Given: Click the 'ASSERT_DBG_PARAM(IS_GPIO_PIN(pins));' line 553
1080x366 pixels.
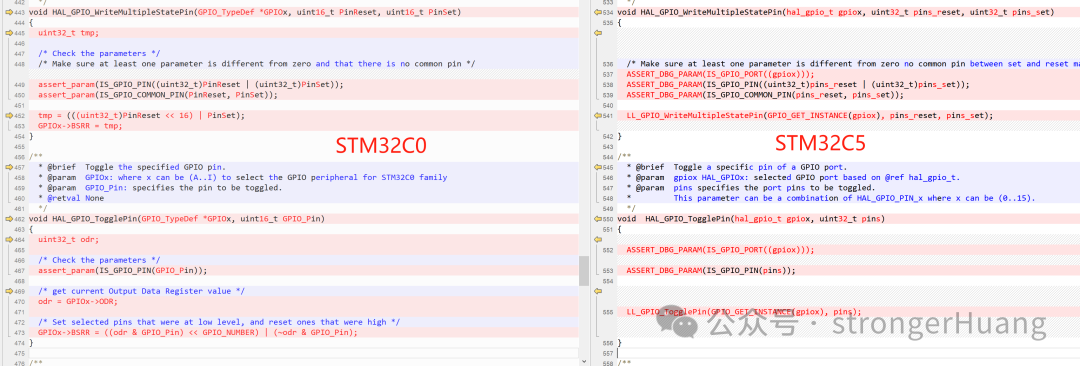Looking at the screenshot, I should pos(711,270).
